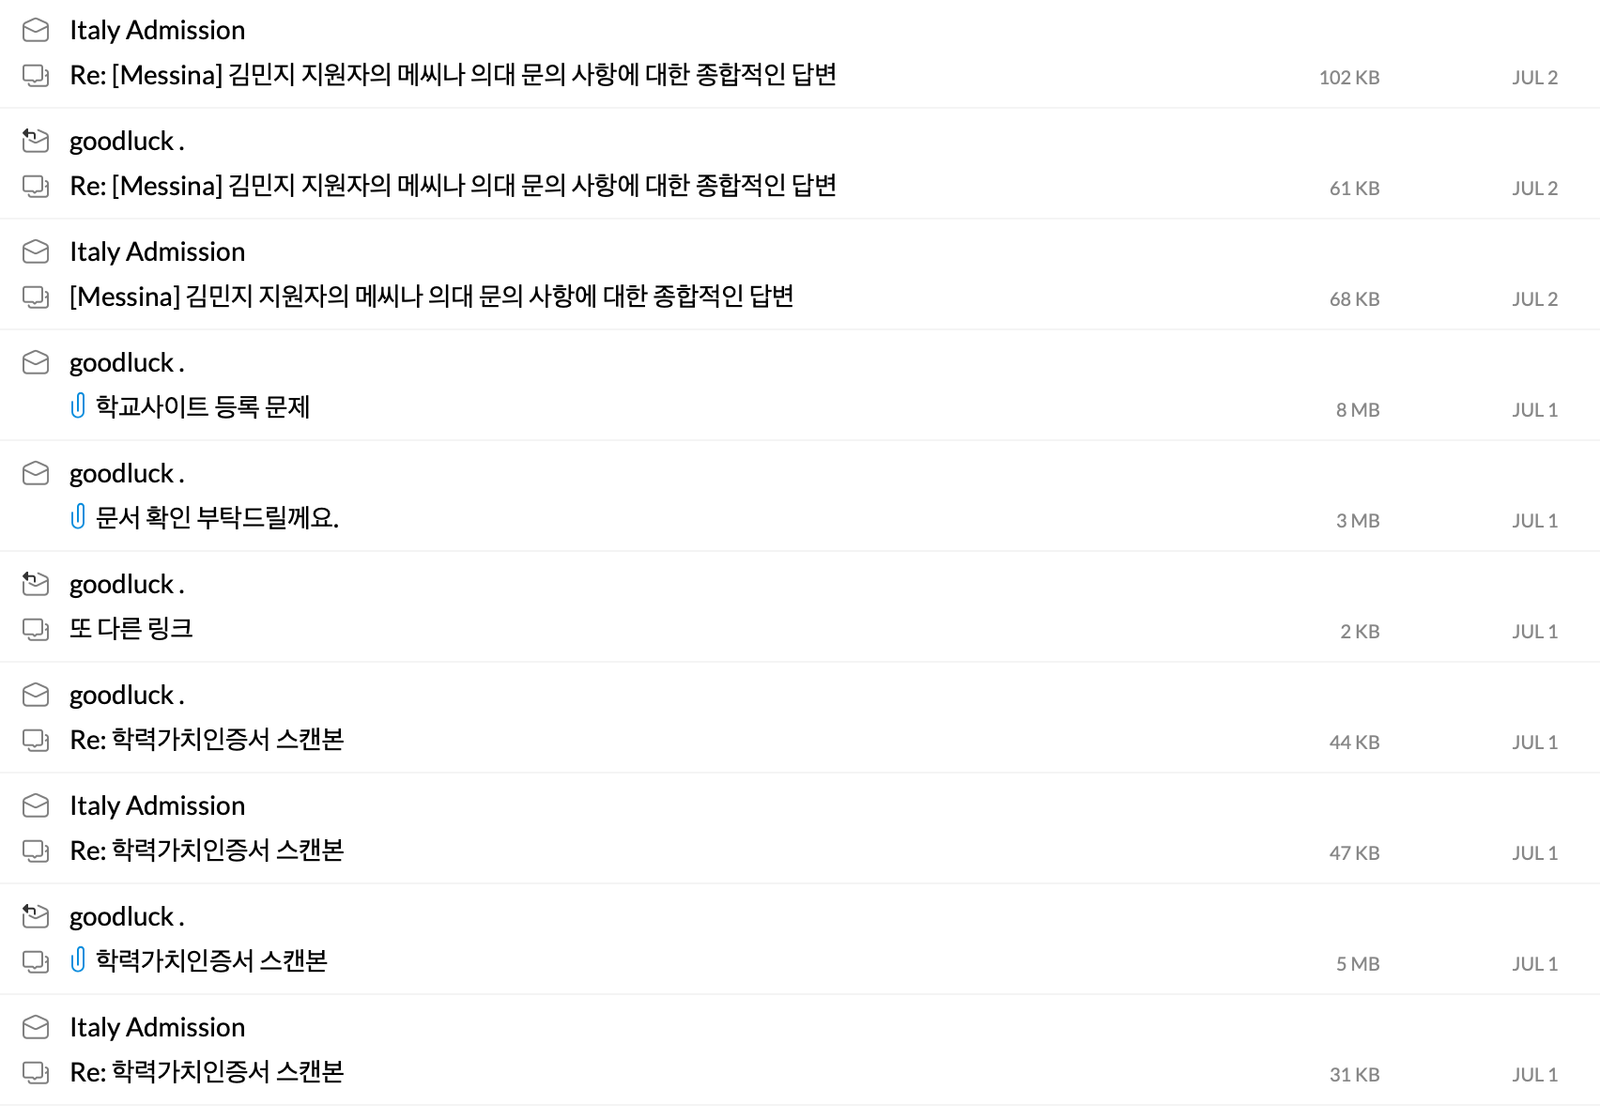
Task: Click the goodluck sender name on the 8 MB email
Action: (127, 362)
